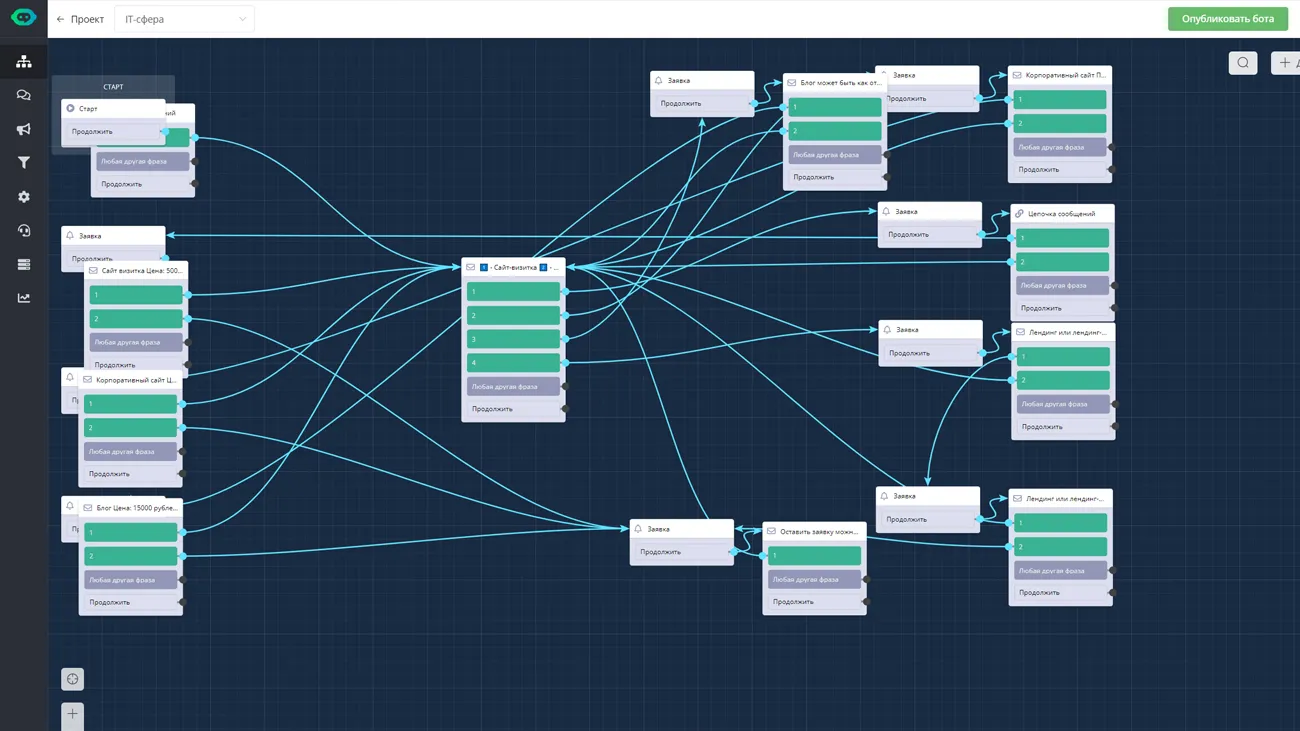Open the funnel icon in sidebar
This screenshot has width=1300, height=731.
point(23,163)
